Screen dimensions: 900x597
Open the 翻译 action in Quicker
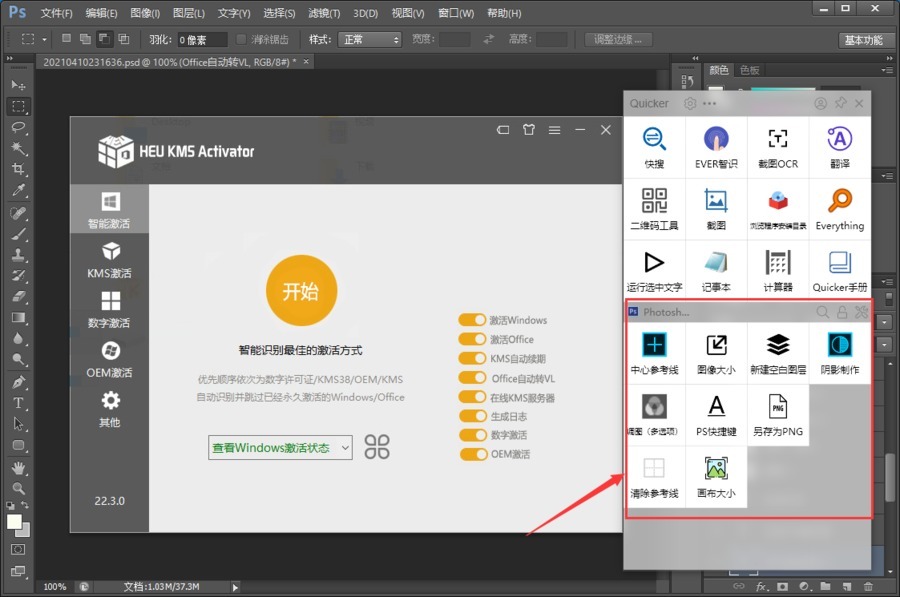(x=840, y=148)
